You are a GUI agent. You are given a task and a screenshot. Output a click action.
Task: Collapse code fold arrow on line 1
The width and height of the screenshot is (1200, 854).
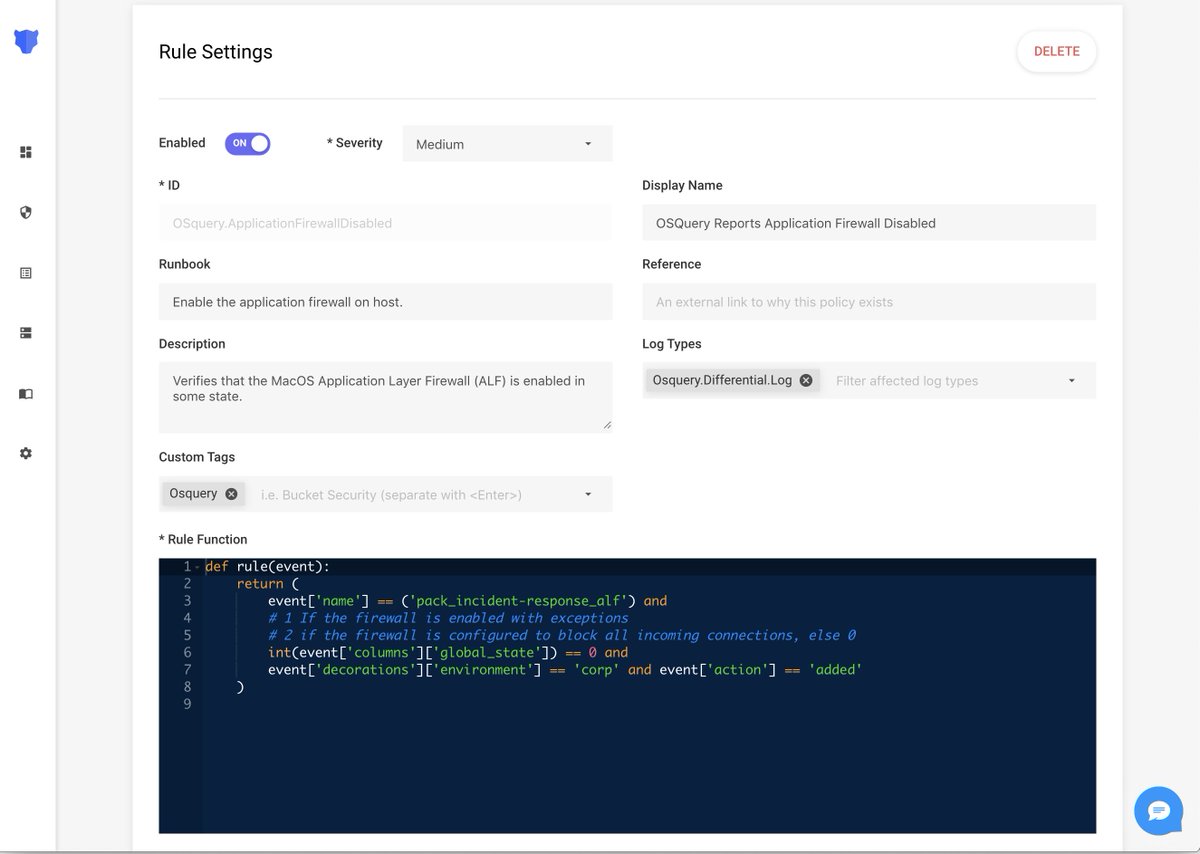coord(197,567)
